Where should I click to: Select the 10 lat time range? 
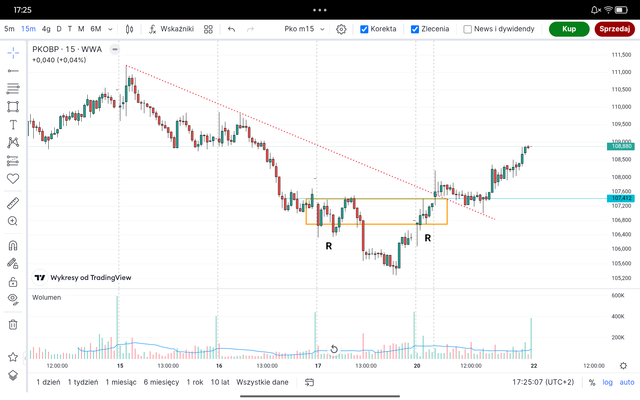(x=220, y=382)
